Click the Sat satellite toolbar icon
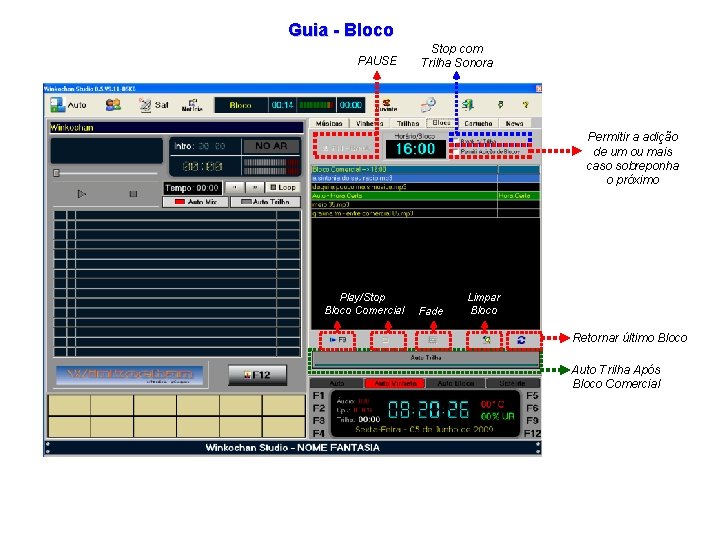 click(153, 105)
